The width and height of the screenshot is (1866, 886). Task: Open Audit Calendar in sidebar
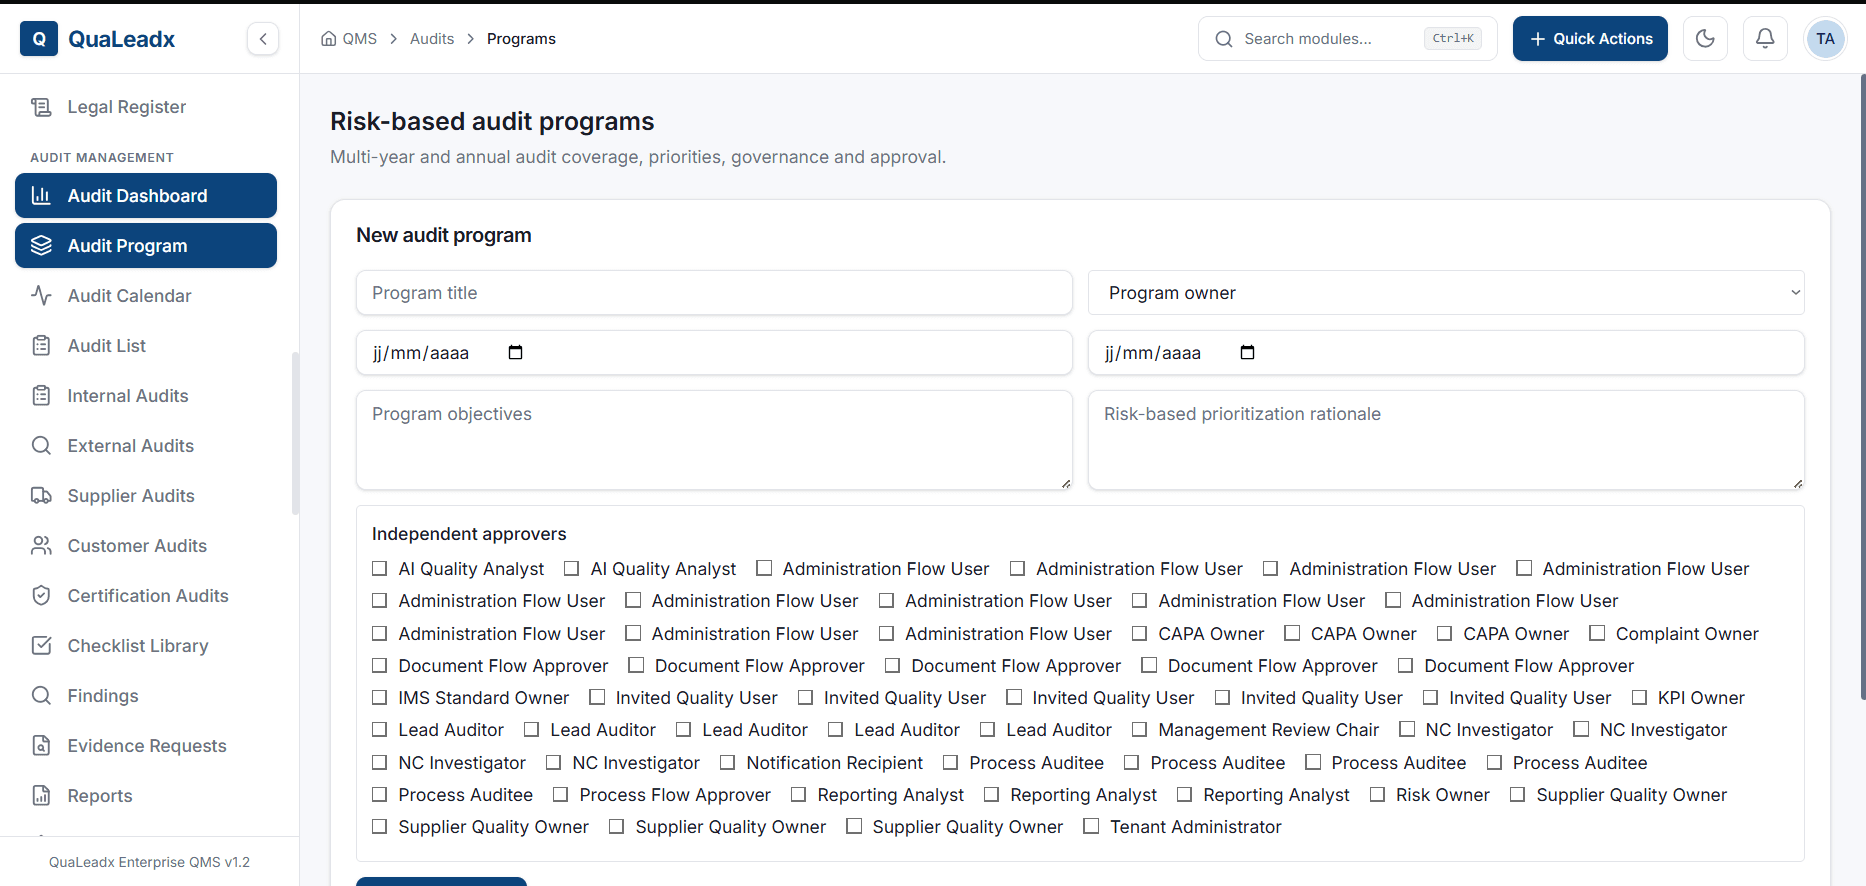tap(146, 296)
